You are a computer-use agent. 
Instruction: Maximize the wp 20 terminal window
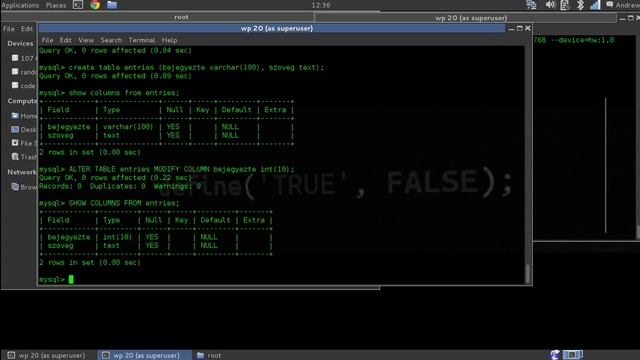coord(520,28)
